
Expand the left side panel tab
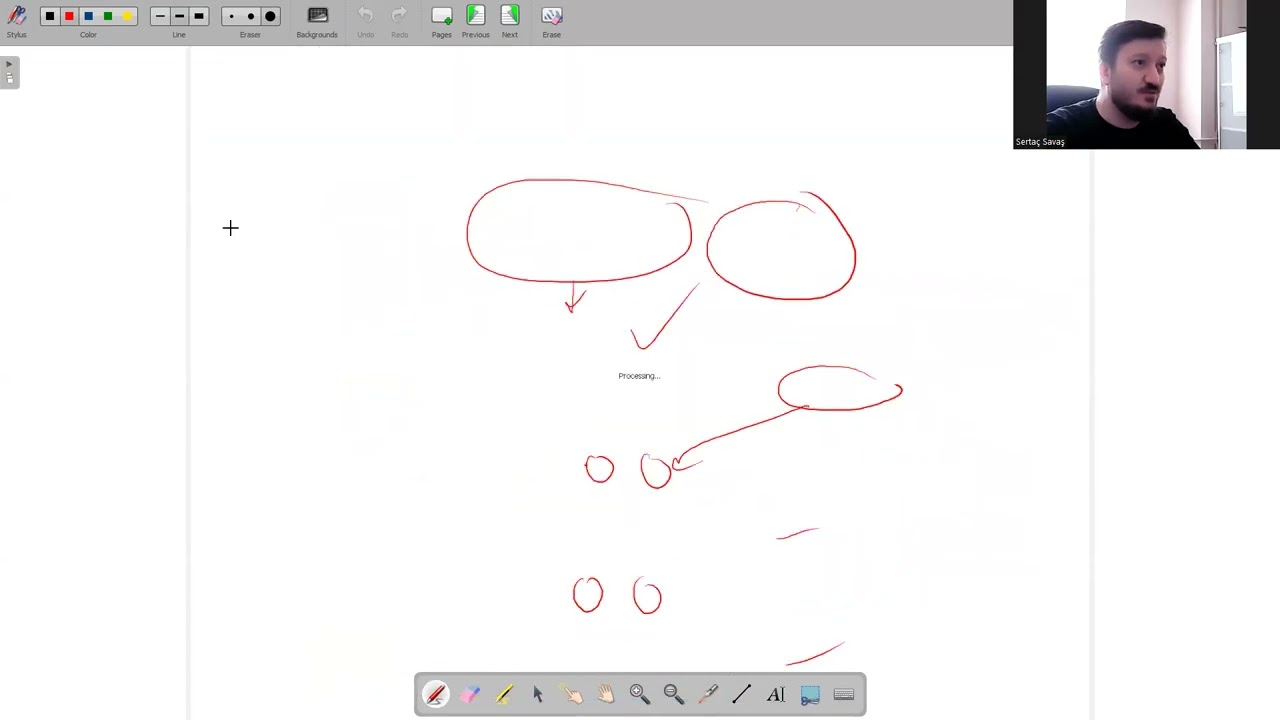pyautogui.click(x=9, y=72)
